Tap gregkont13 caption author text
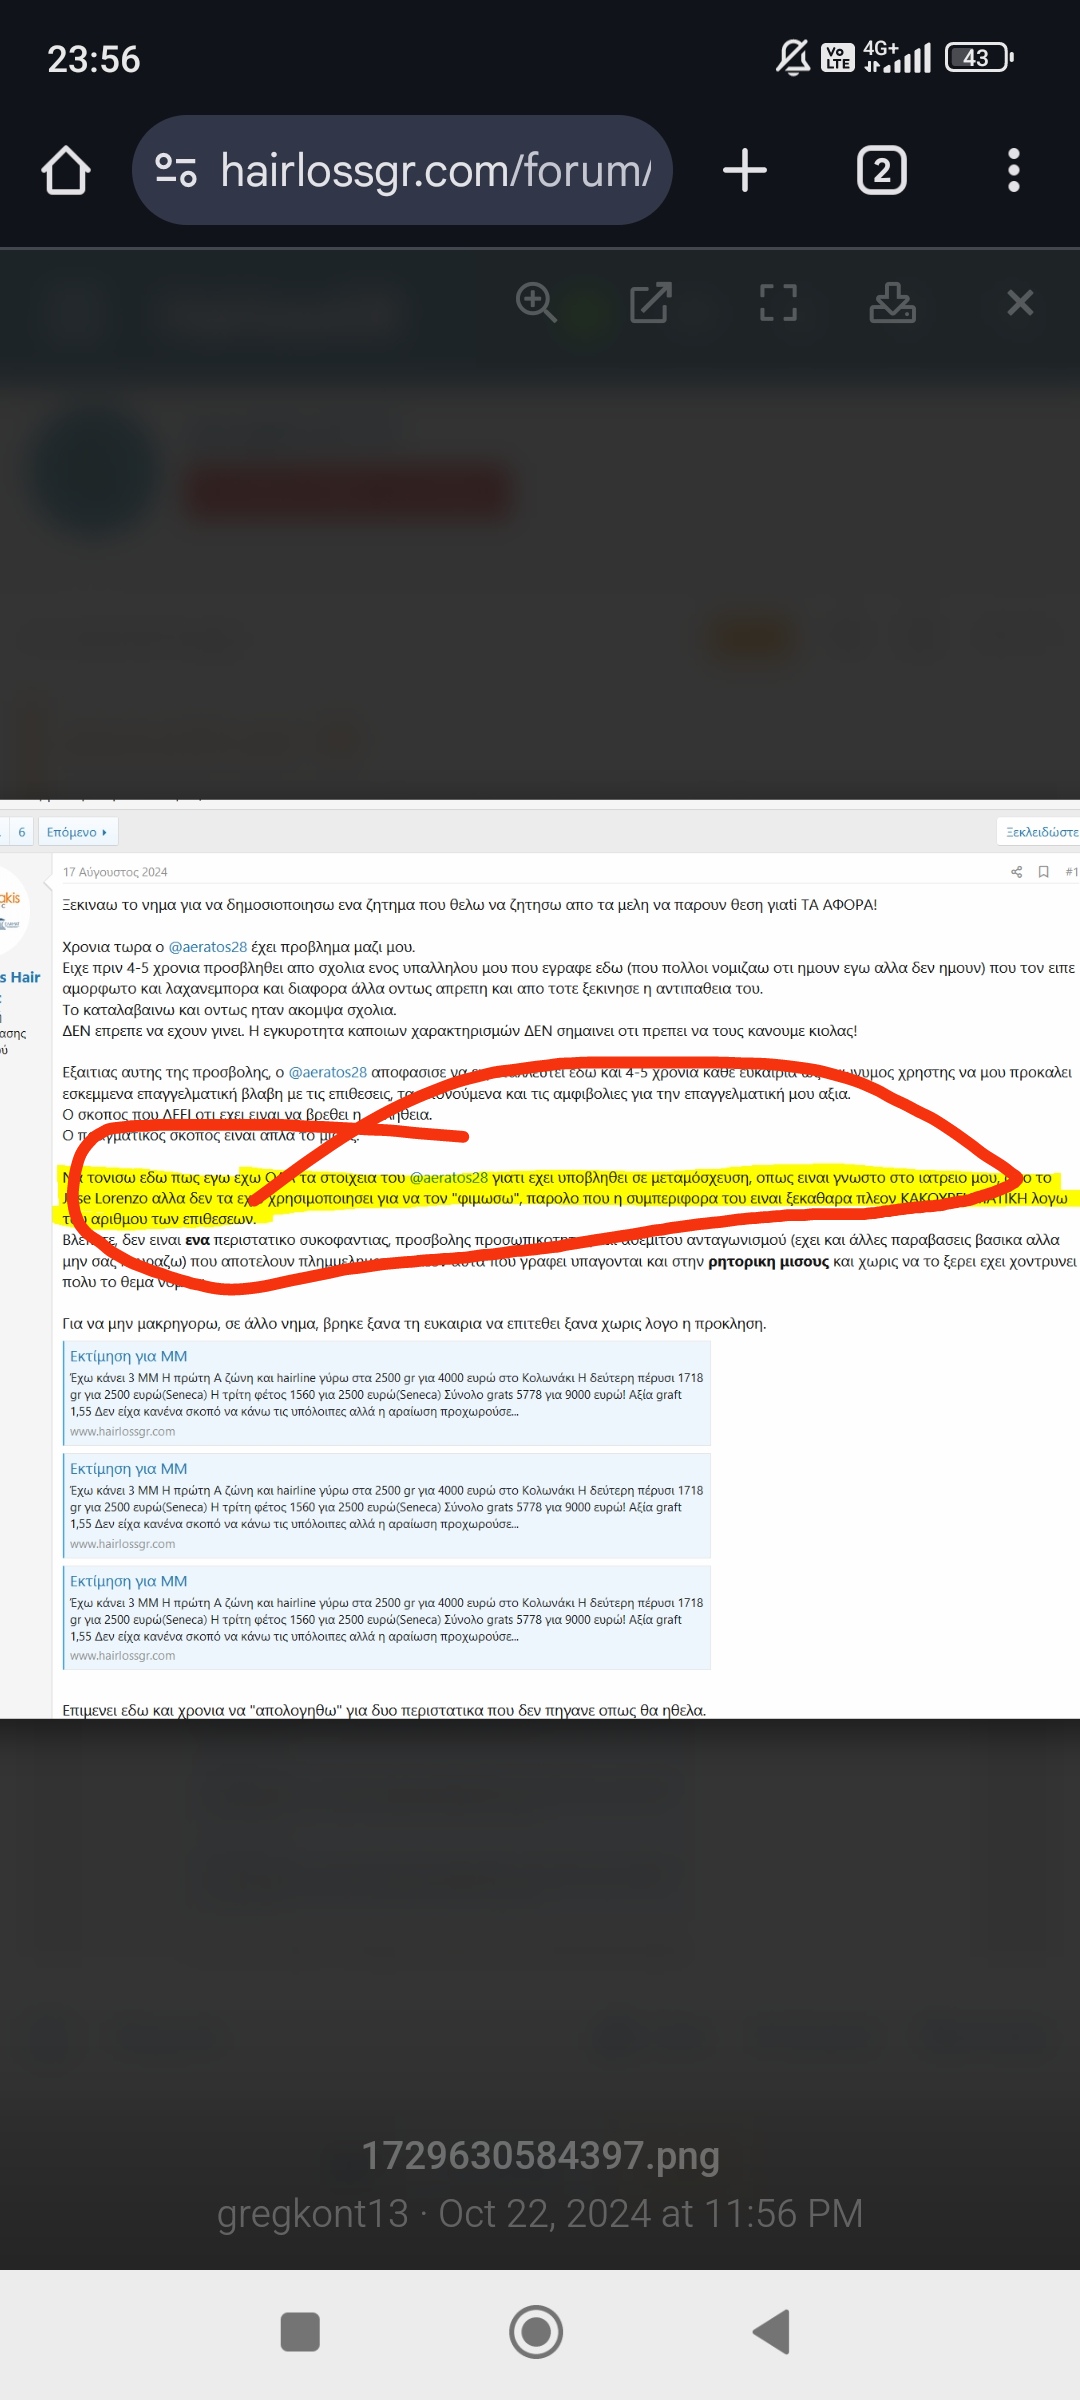The image size is (1080, 2400). pos(312,2213)
